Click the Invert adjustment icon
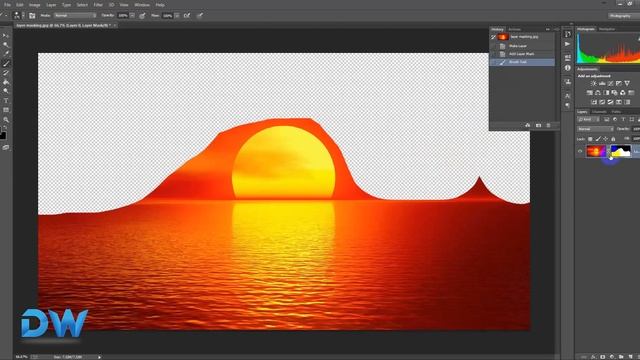 (x=594, y=102)
